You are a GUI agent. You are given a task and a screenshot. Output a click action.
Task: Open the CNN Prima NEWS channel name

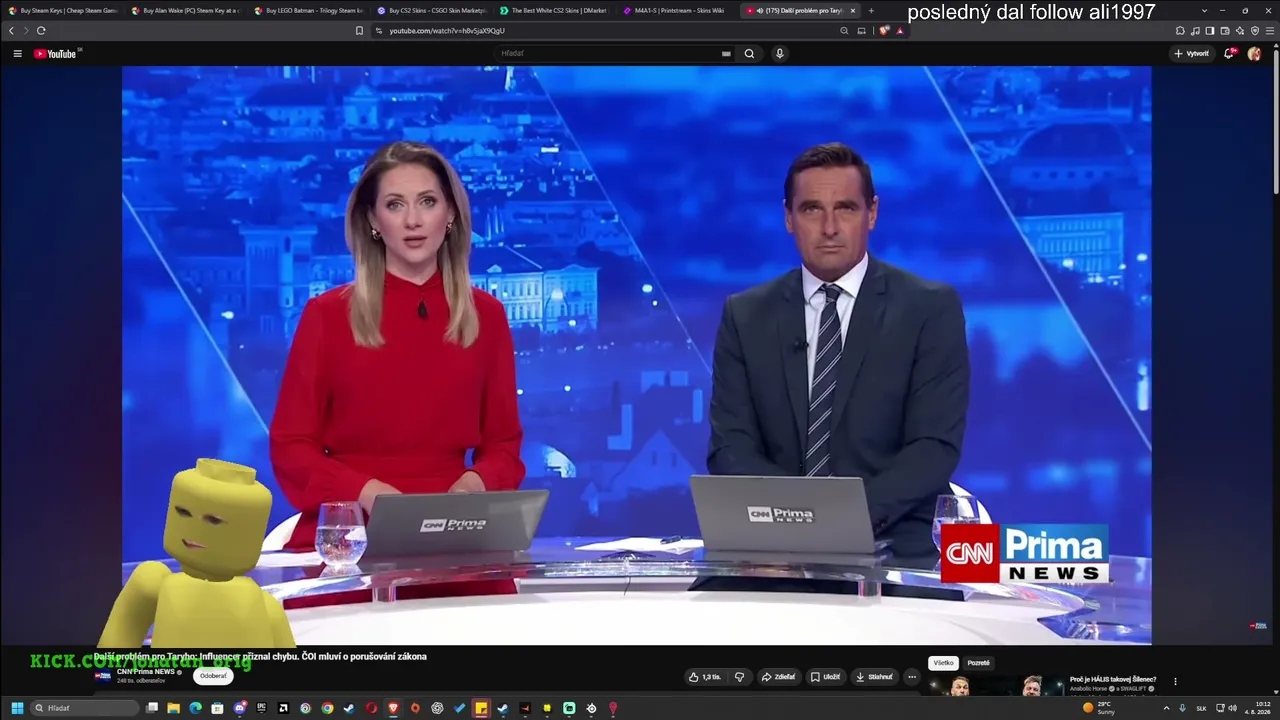coord(146,672)
